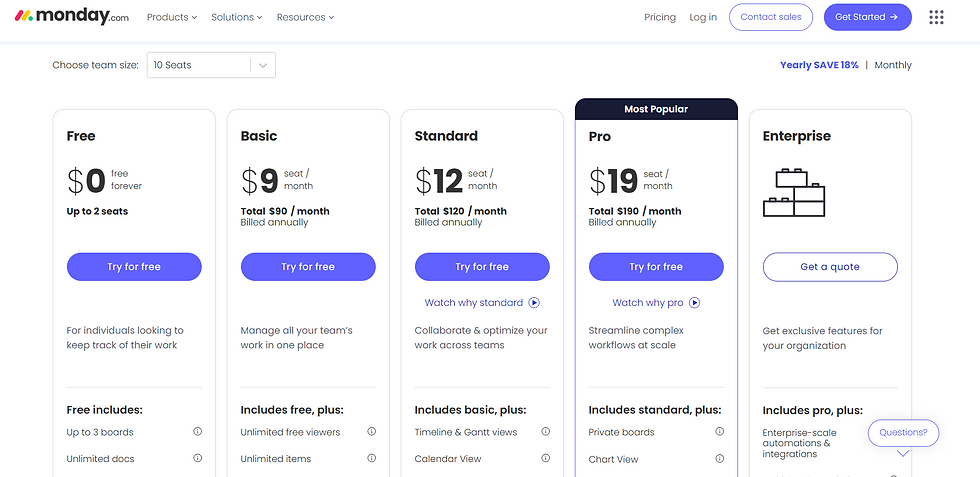
Task: Open the info icon for Up to 3 boards
Action: pos(198,431)
